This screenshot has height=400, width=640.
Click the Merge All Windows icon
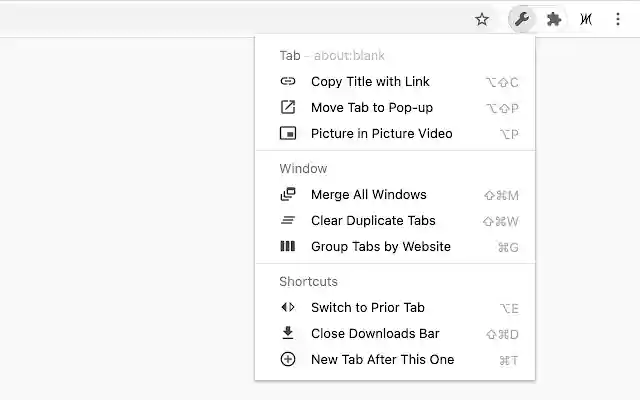coord(288,195)
